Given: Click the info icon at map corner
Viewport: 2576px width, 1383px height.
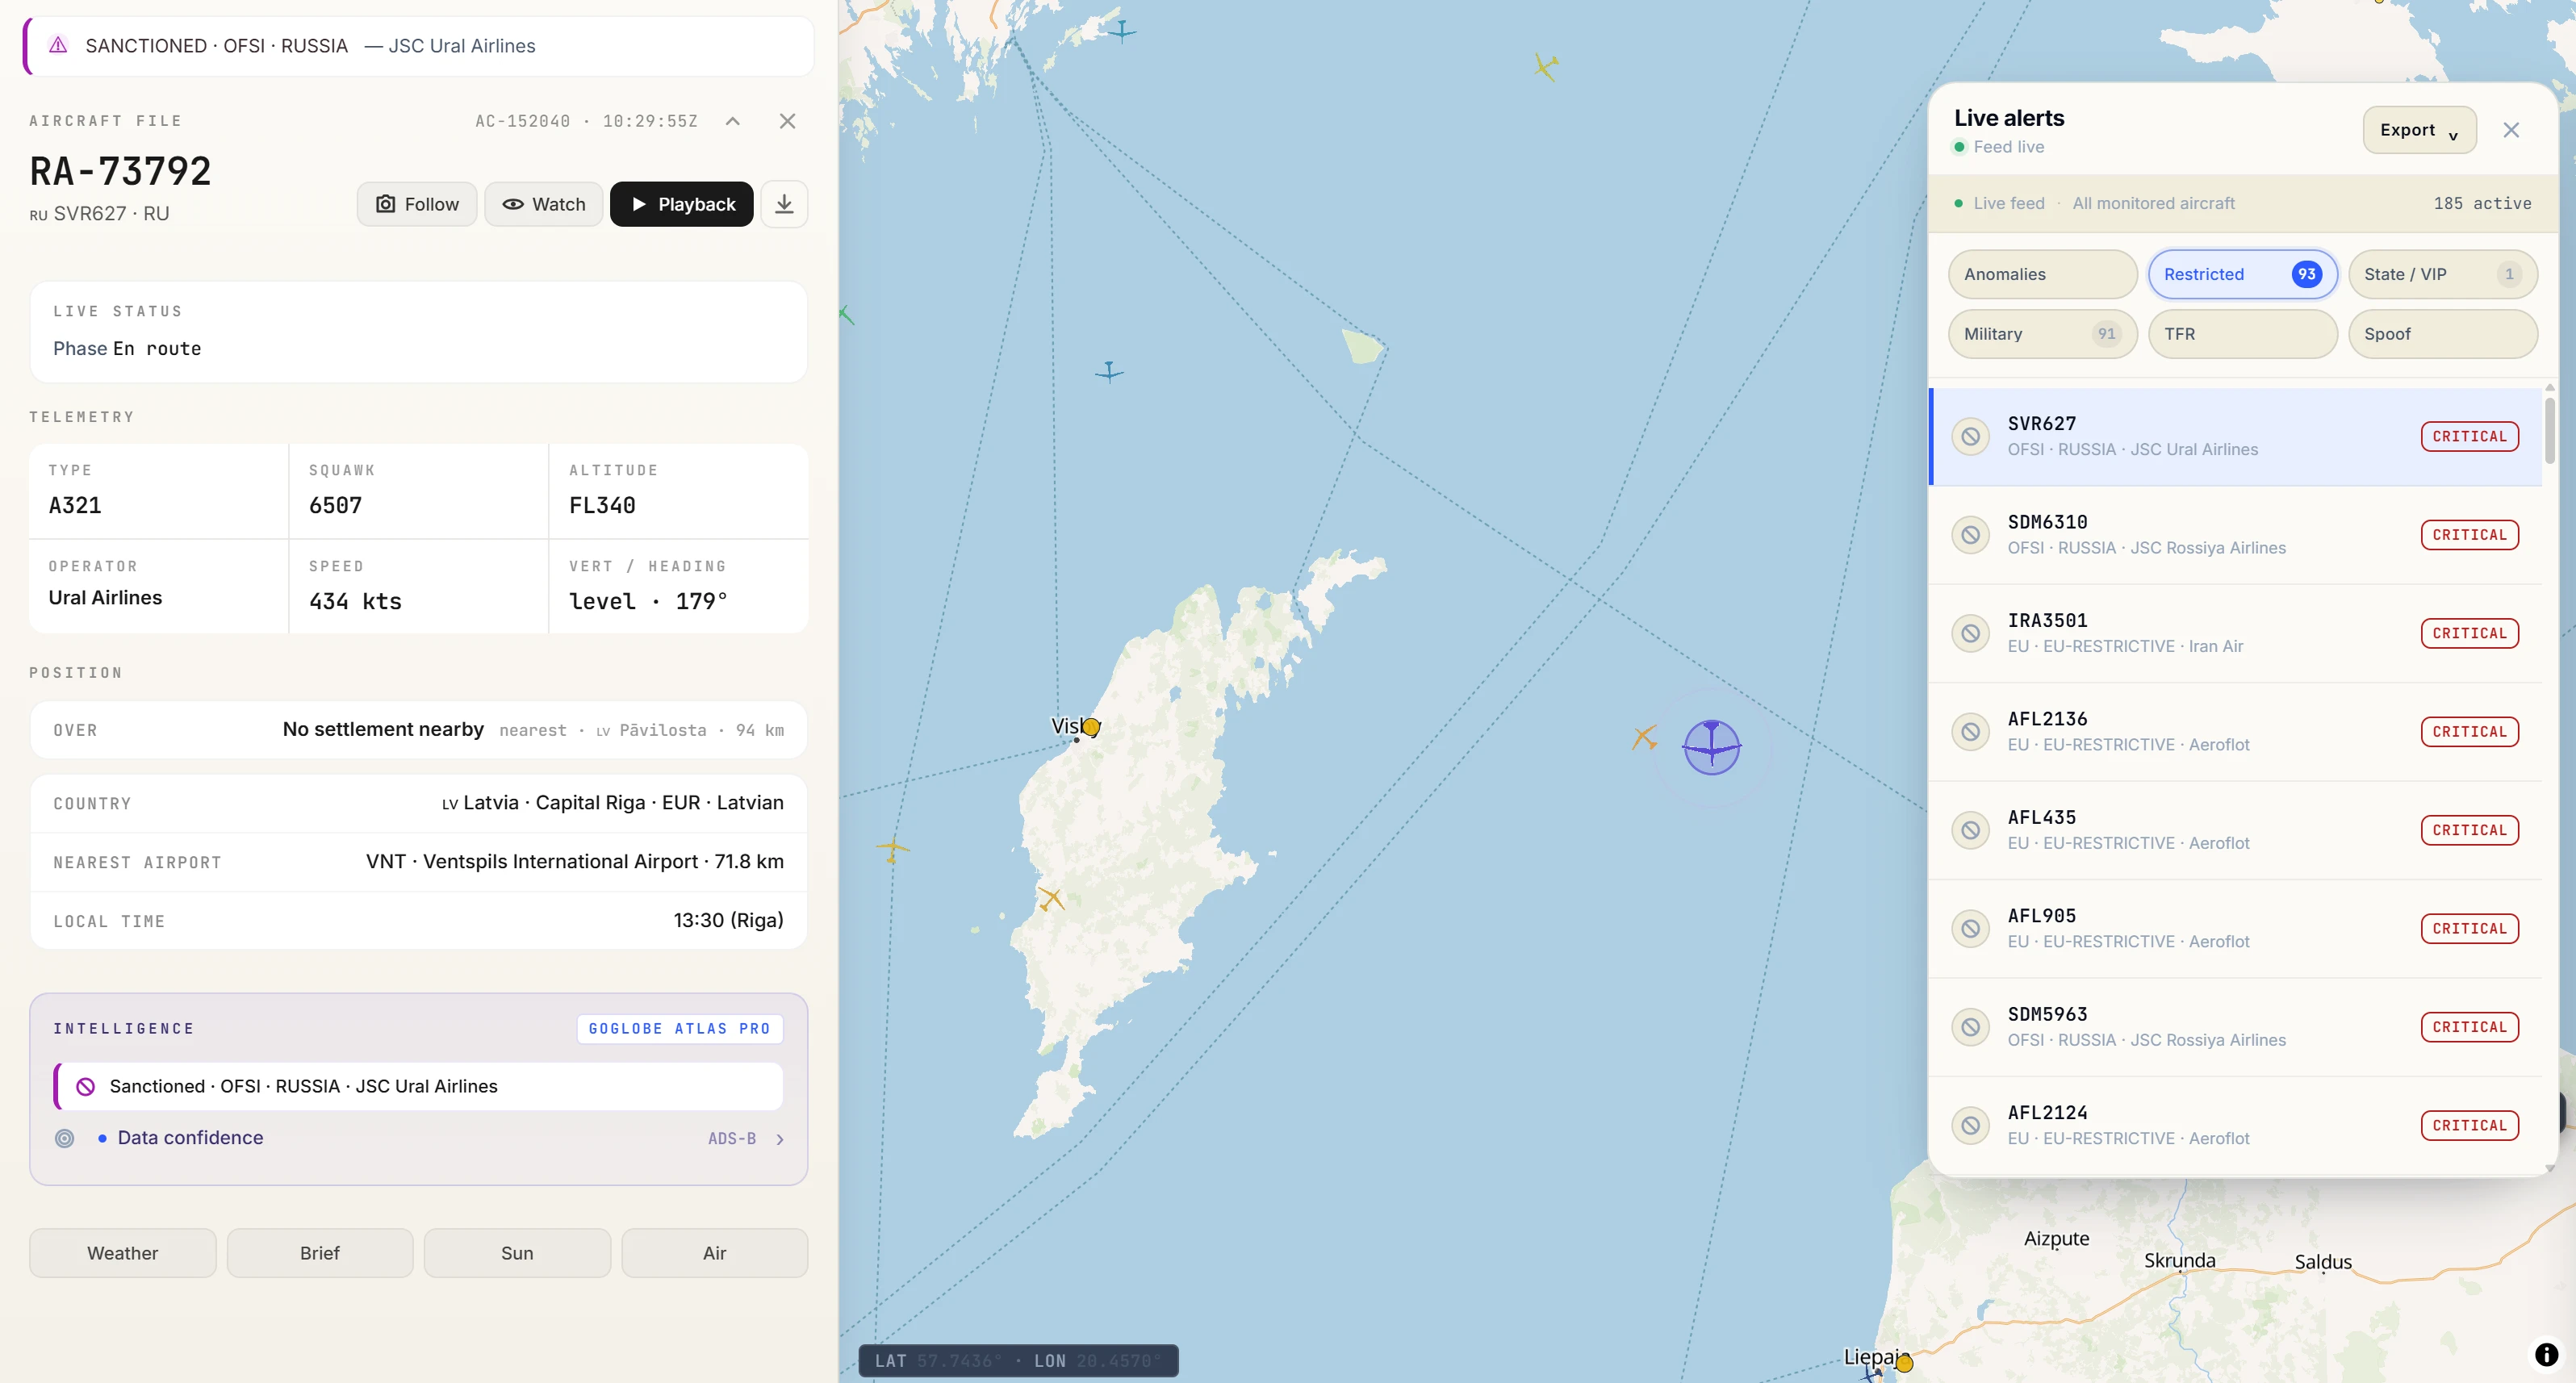Looking at the screenshot, I should point(2546,1354).
